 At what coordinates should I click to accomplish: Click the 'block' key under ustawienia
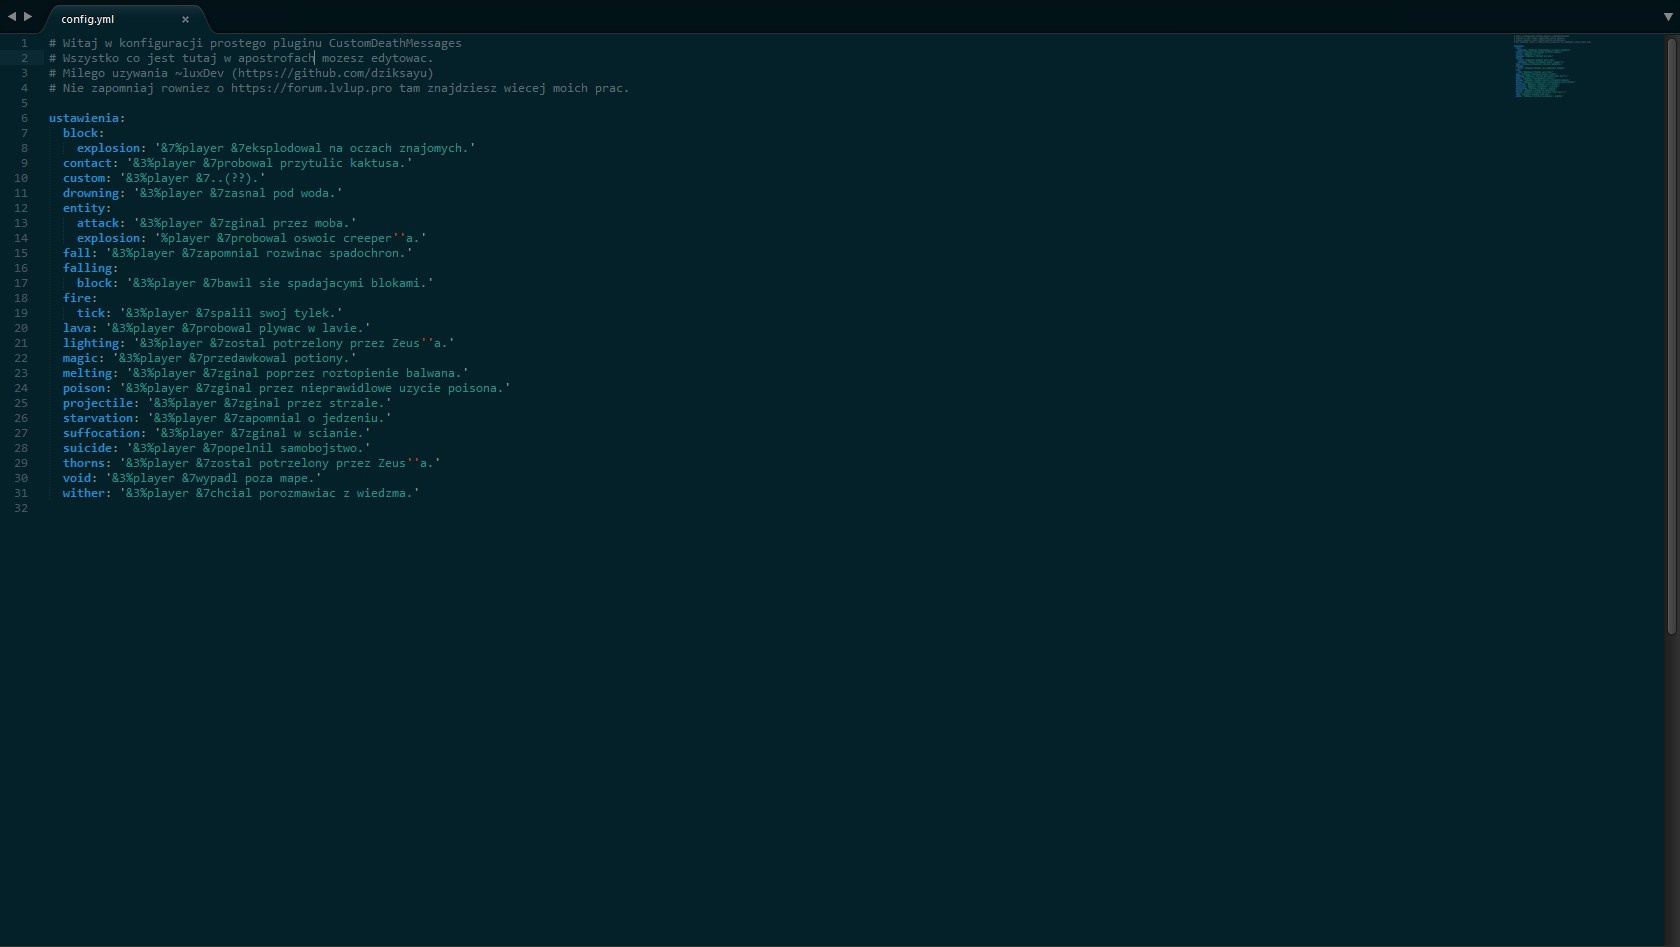point(80,133)
